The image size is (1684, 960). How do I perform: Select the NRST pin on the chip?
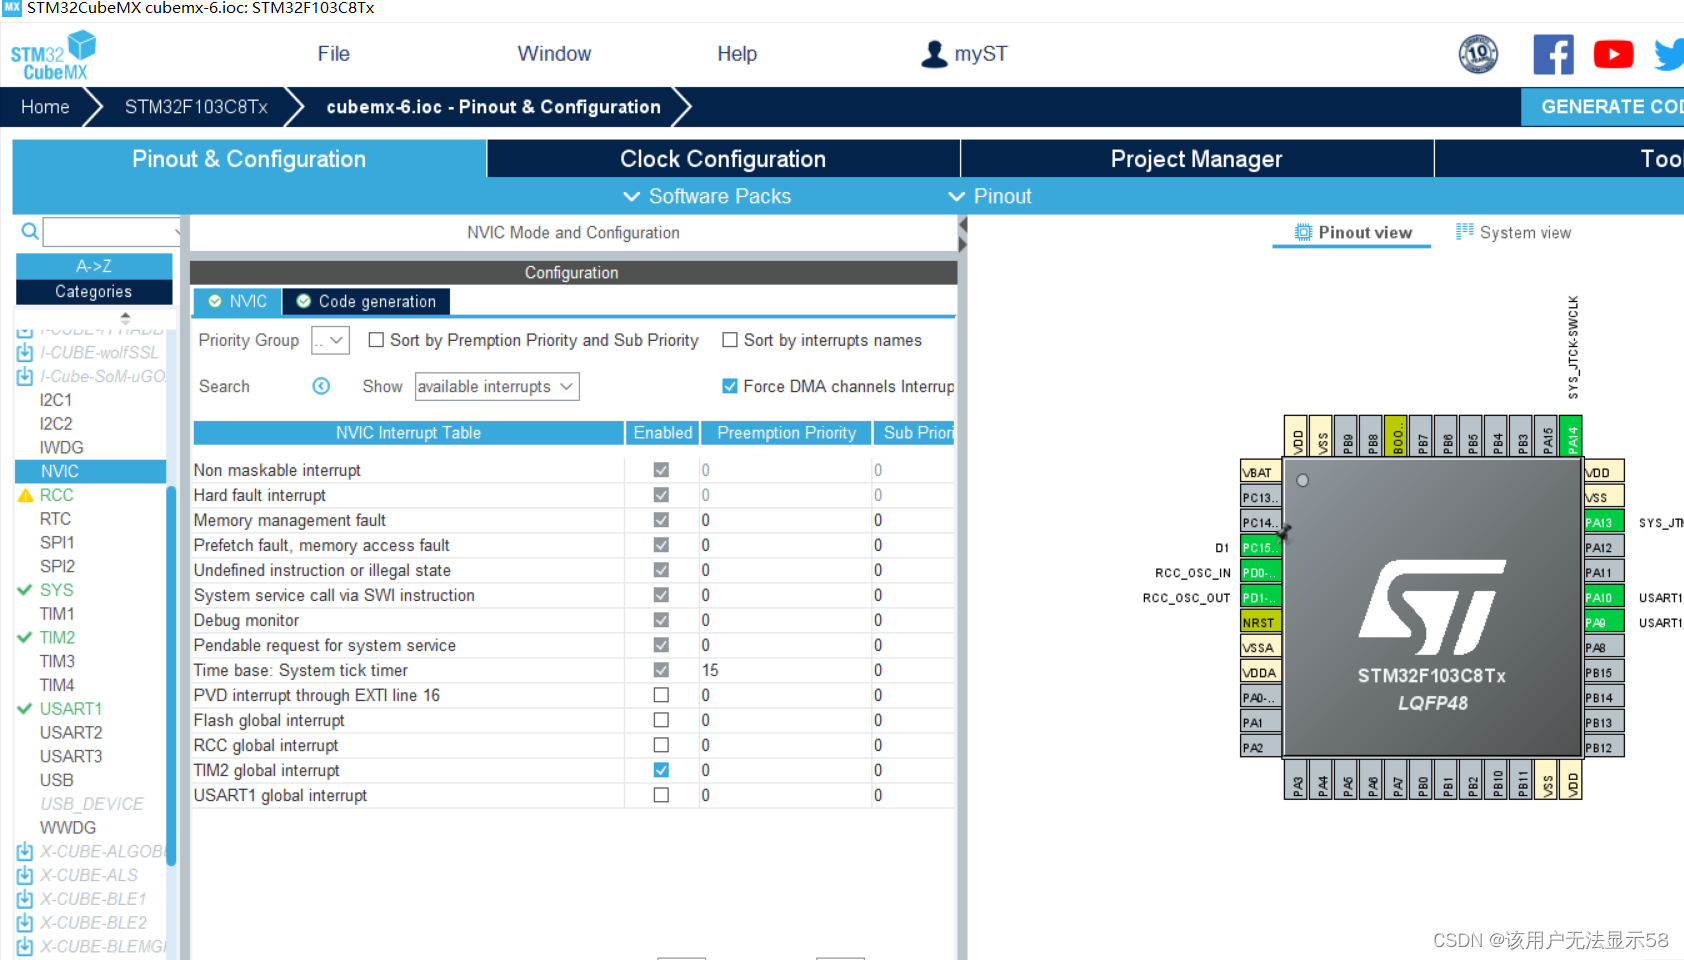[1260, 622]
